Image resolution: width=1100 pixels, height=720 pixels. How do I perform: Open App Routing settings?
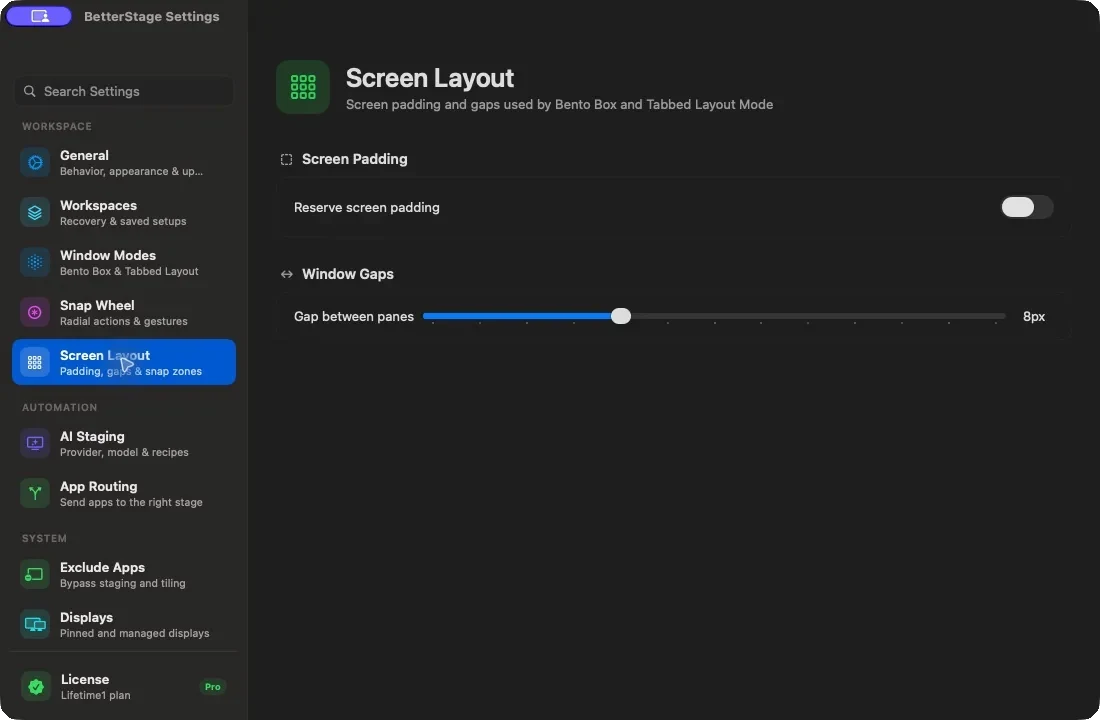tap(123, 493)
